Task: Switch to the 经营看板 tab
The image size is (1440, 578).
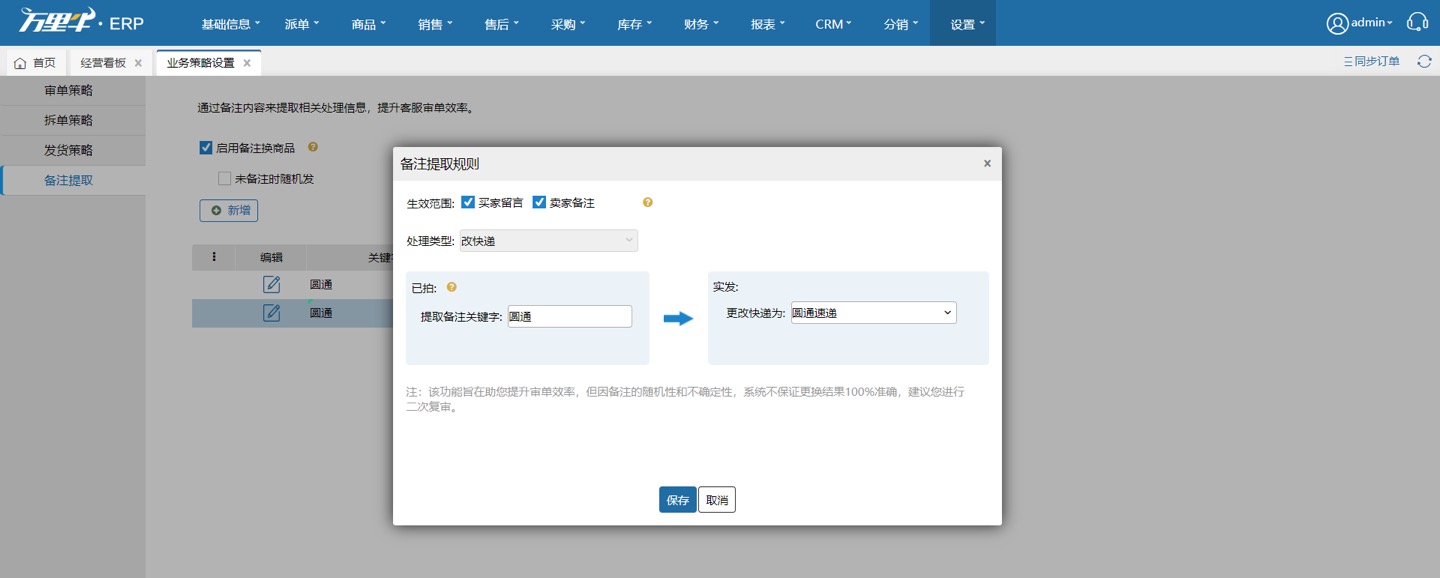Action: pos(103,61)
